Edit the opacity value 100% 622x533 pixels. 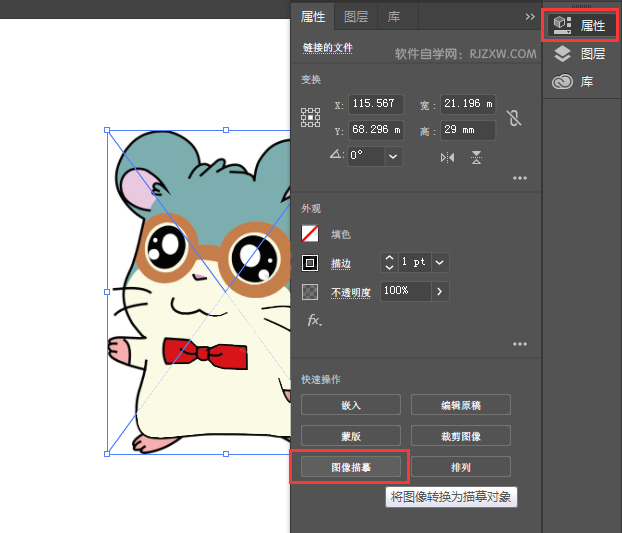[405, 291]
